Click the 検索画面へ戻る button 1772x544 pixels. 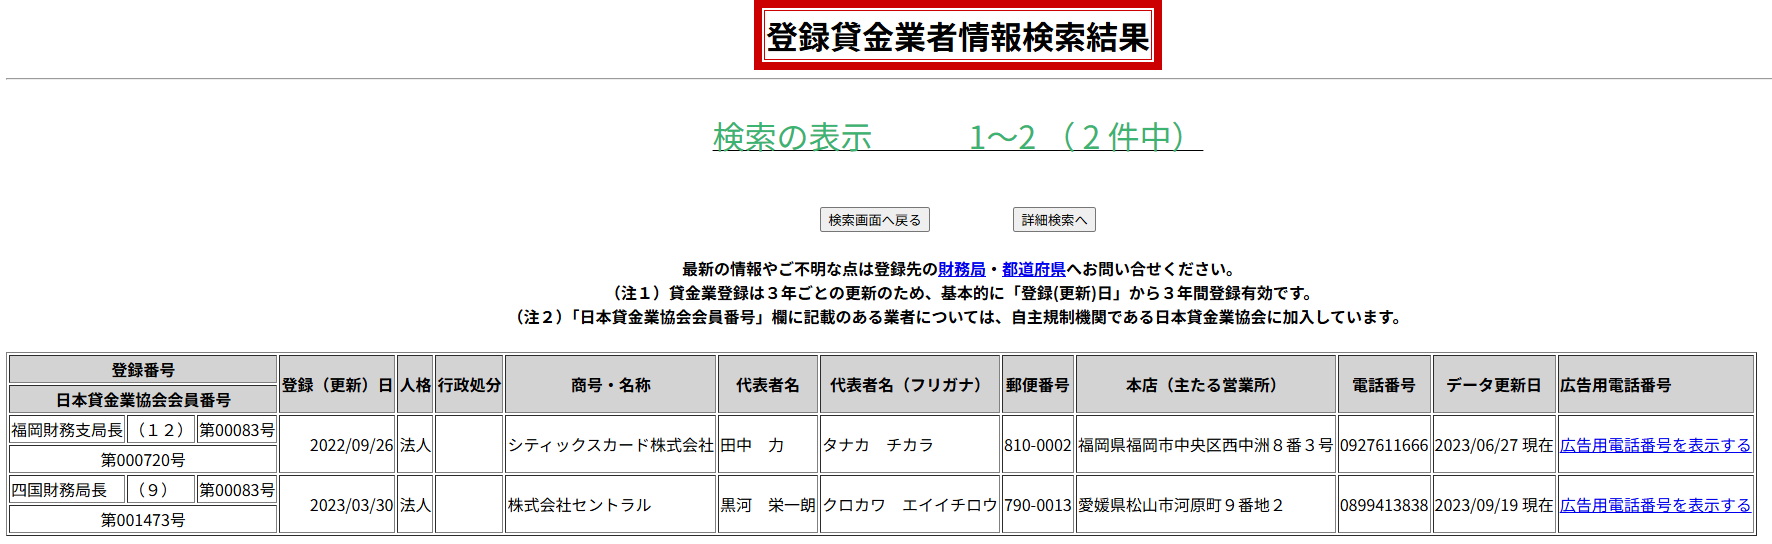[x=874, y=220]
